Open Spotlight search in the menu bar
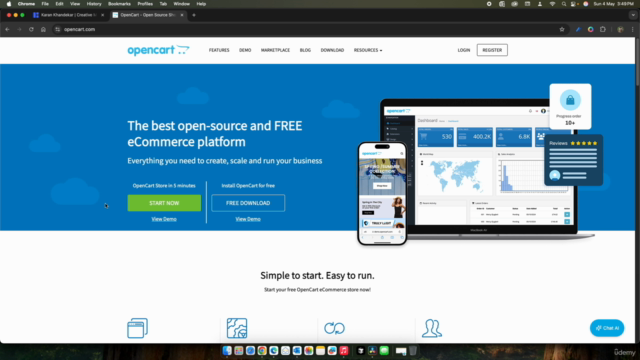This screenshot has width=640, height=360. [564, 4]
